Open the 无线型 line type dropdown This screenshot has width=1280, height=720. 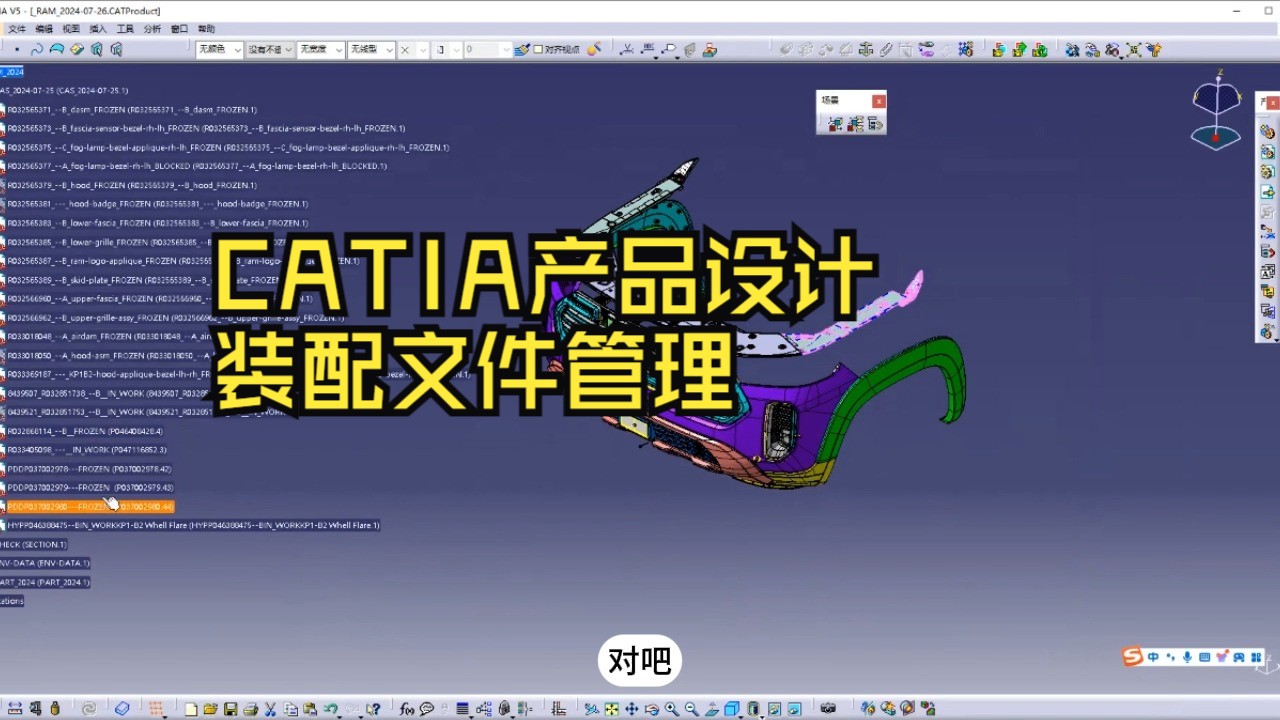coord(372,49)
